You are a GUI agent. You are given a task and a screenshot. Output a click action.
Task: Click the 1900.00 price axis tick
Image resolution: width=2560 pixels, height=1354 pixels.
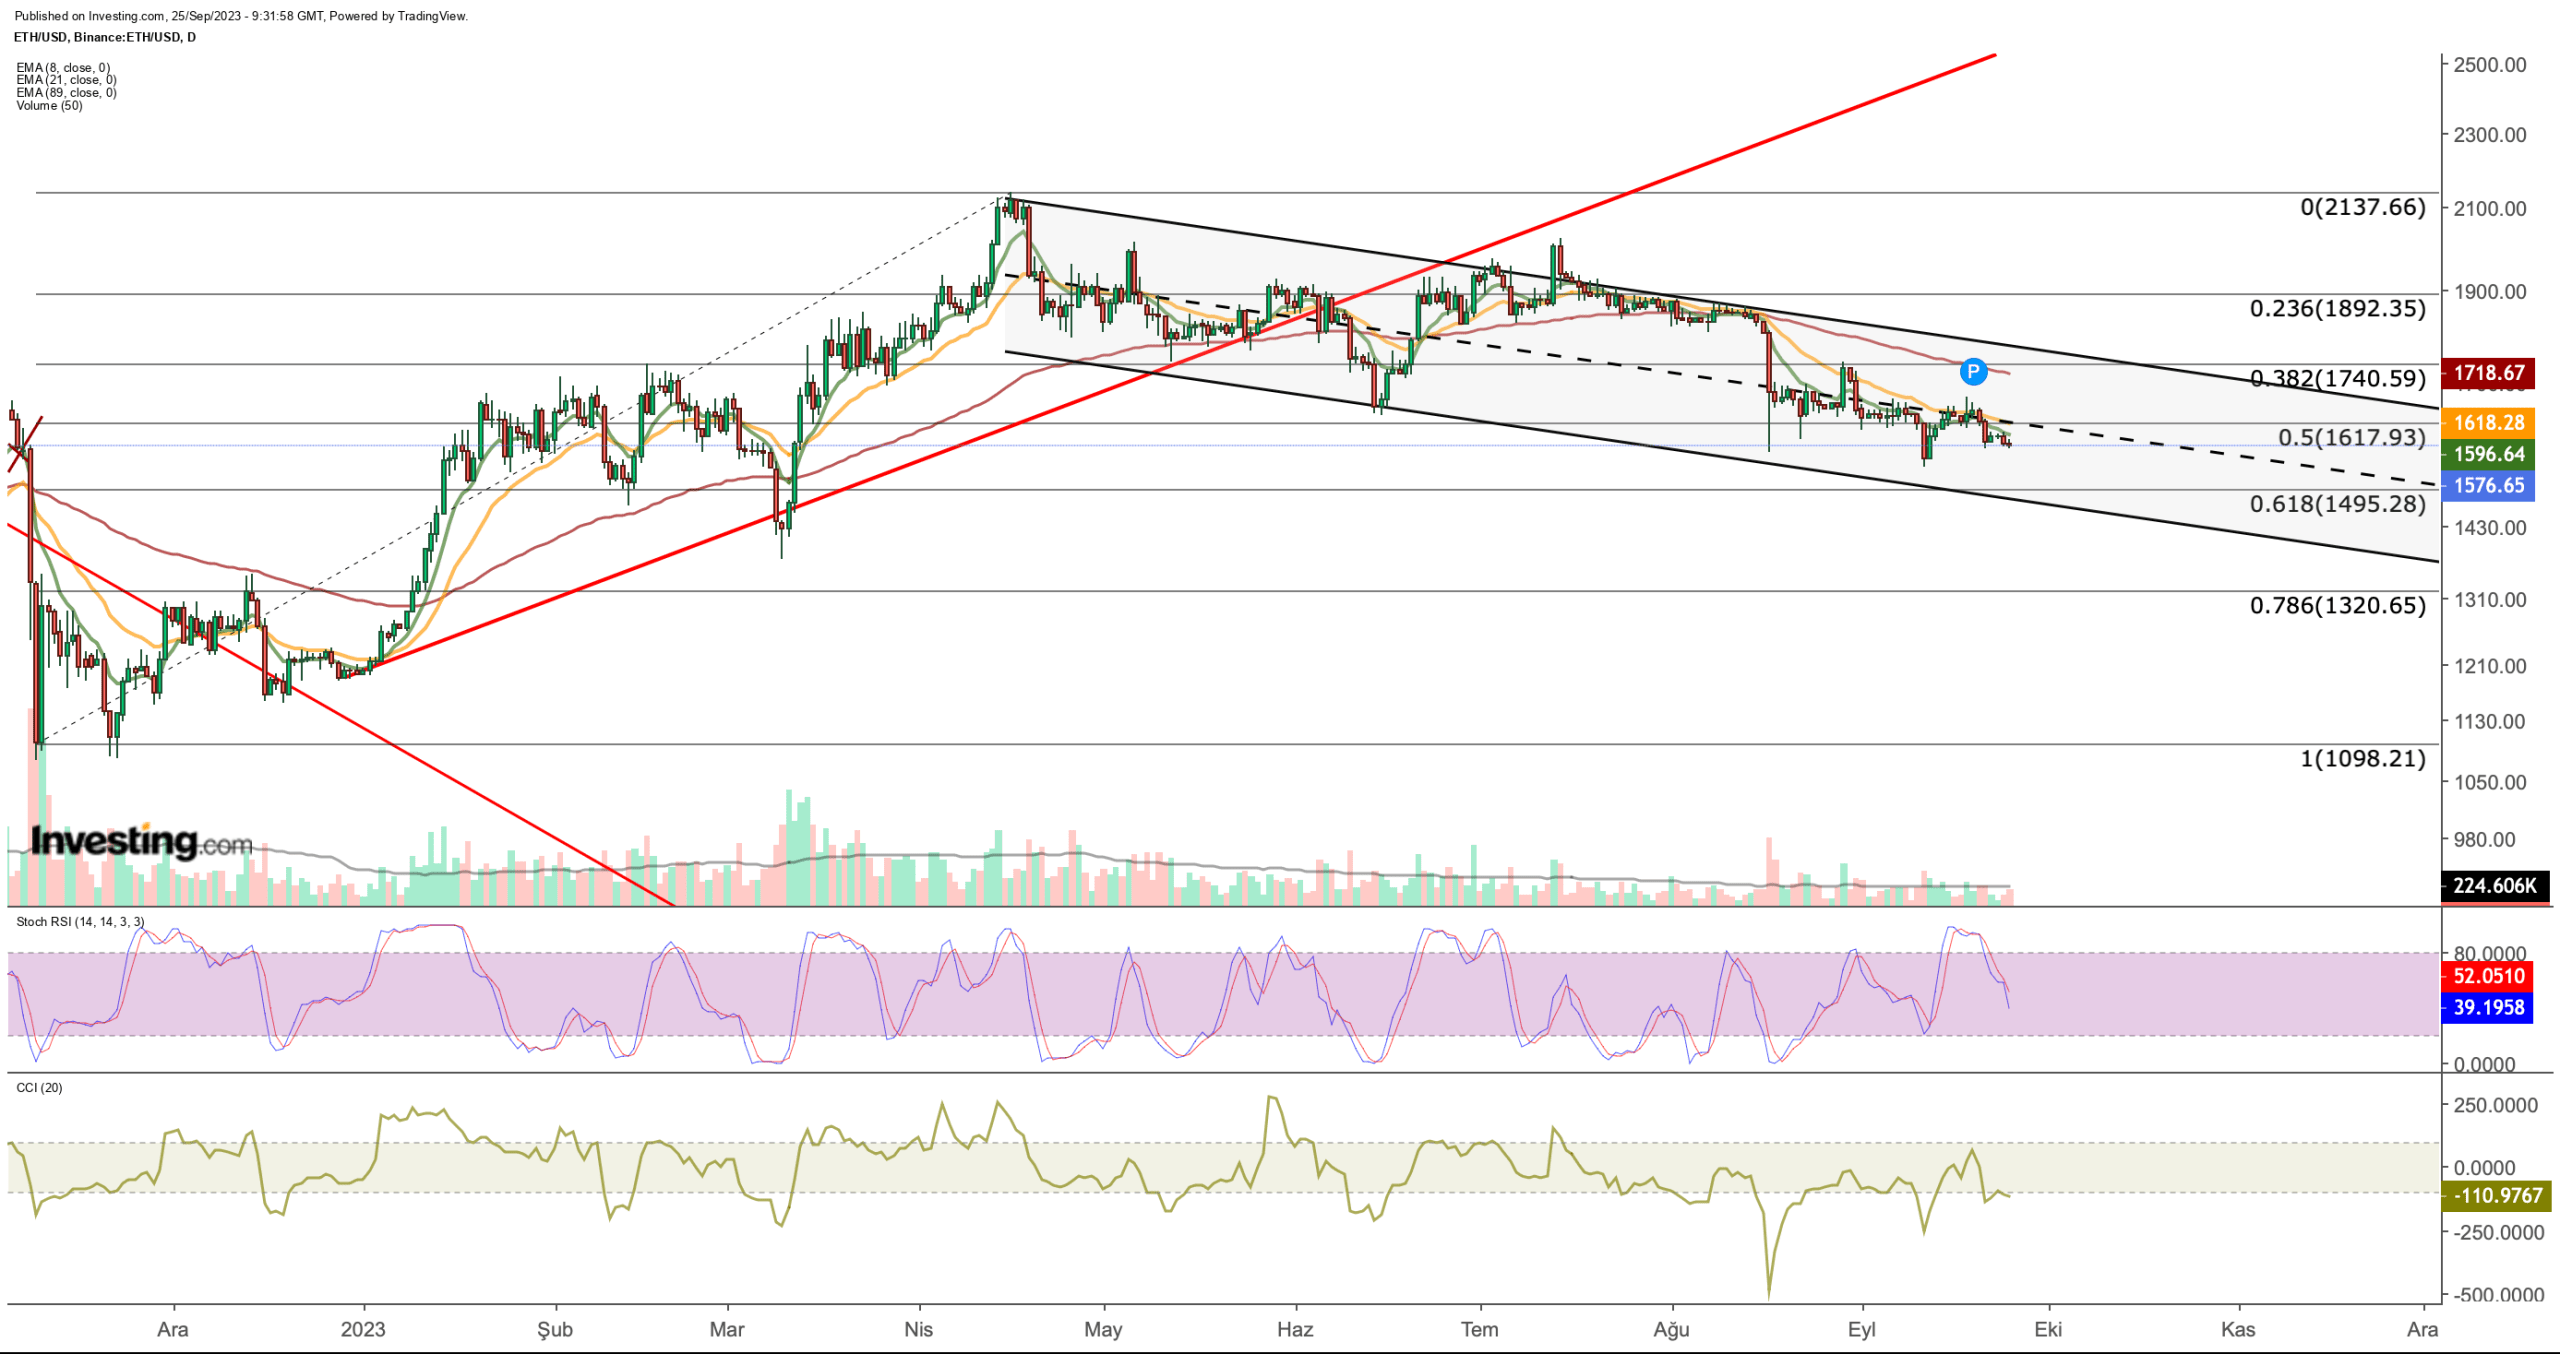point(2489,292)
